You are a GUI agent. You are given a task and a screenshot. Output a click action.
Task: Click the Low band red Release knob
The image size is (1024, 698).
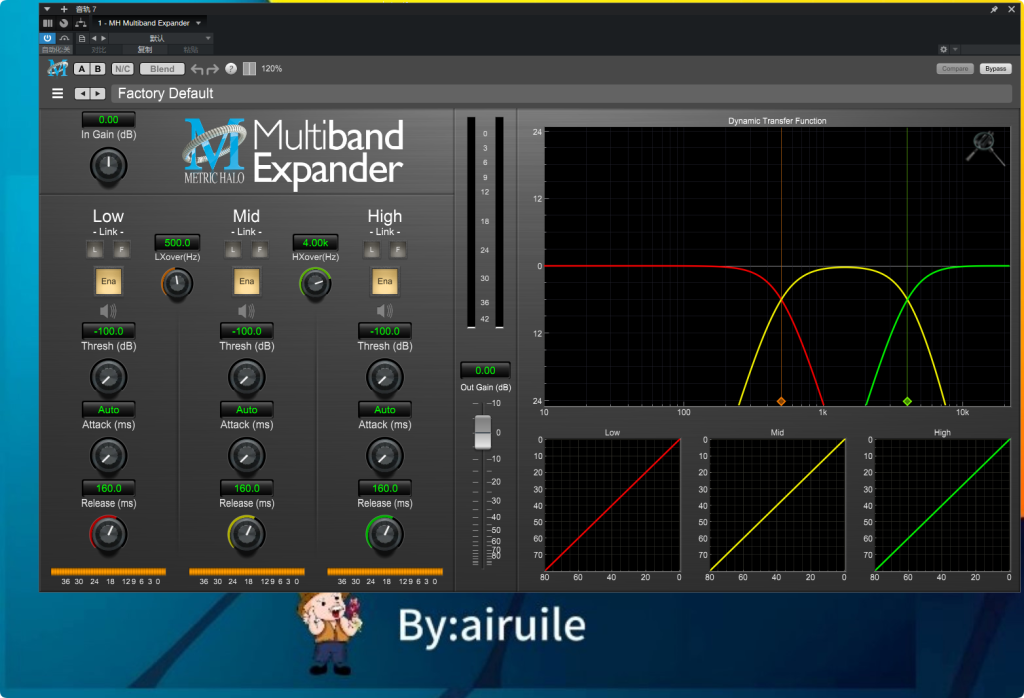108,535
